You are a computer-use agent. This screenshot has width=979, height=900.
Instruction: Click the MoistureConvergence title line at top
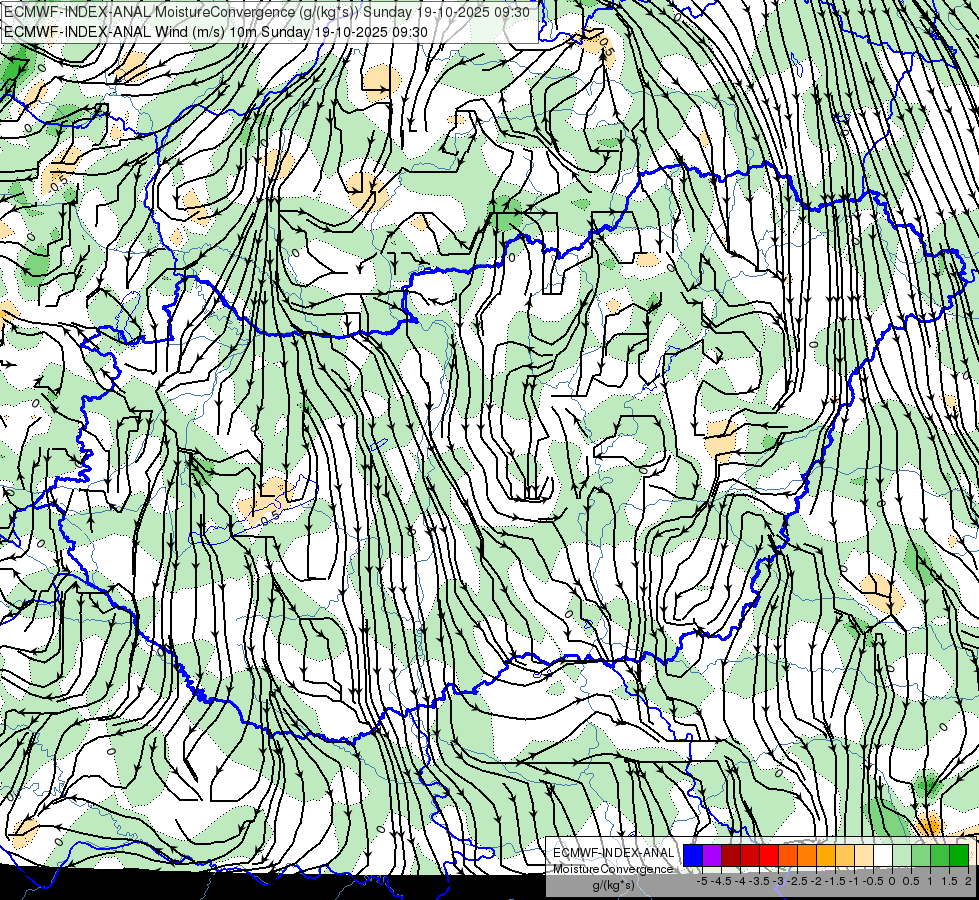[x=267, y=12]
